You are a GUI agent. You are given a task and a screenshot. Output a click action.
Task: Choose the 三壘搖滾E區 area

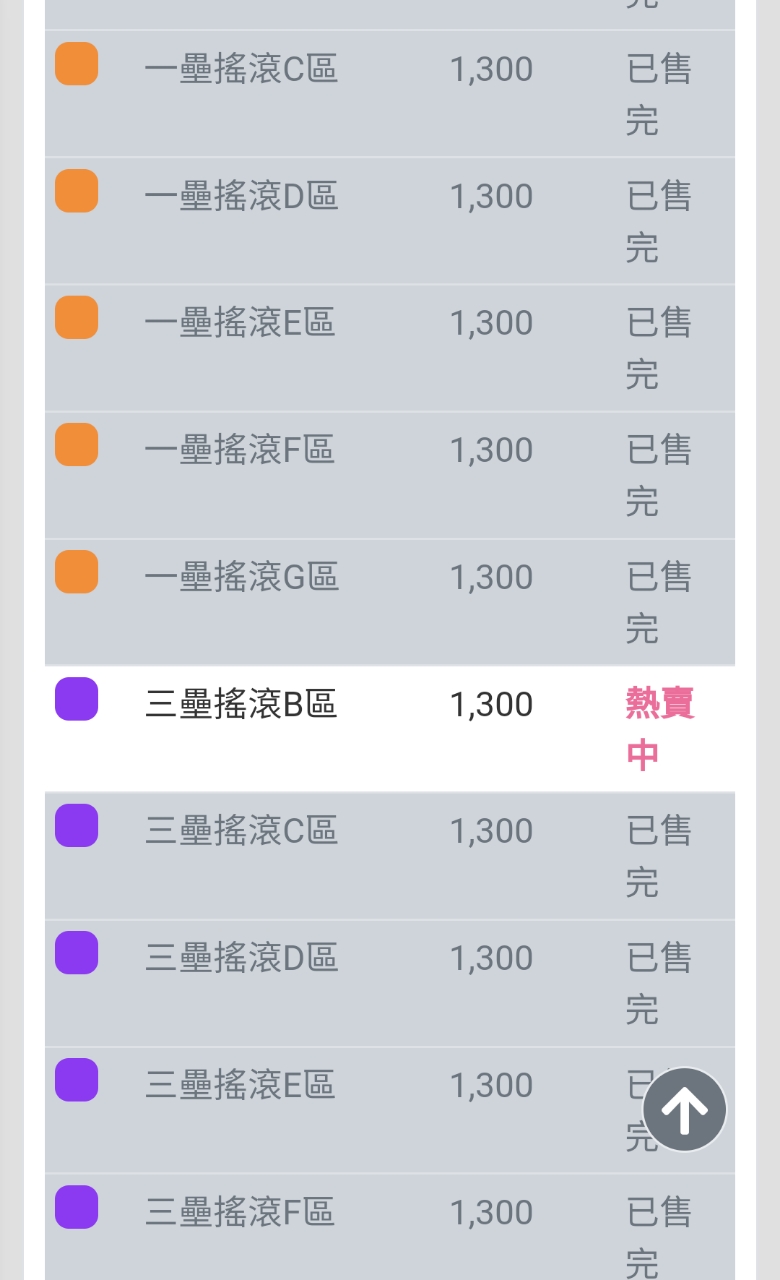pos(240,1085)
